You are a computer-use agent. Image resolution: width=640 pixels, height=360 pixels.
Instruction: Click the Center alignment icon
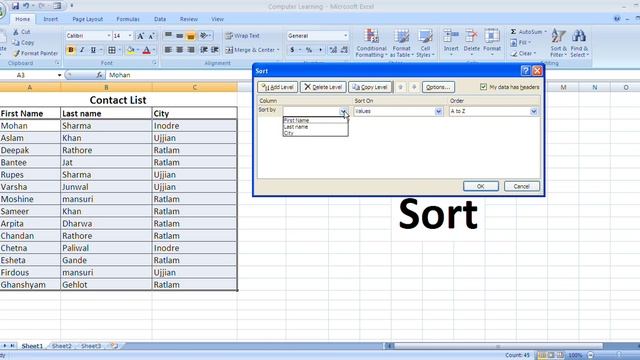(180, 50)
